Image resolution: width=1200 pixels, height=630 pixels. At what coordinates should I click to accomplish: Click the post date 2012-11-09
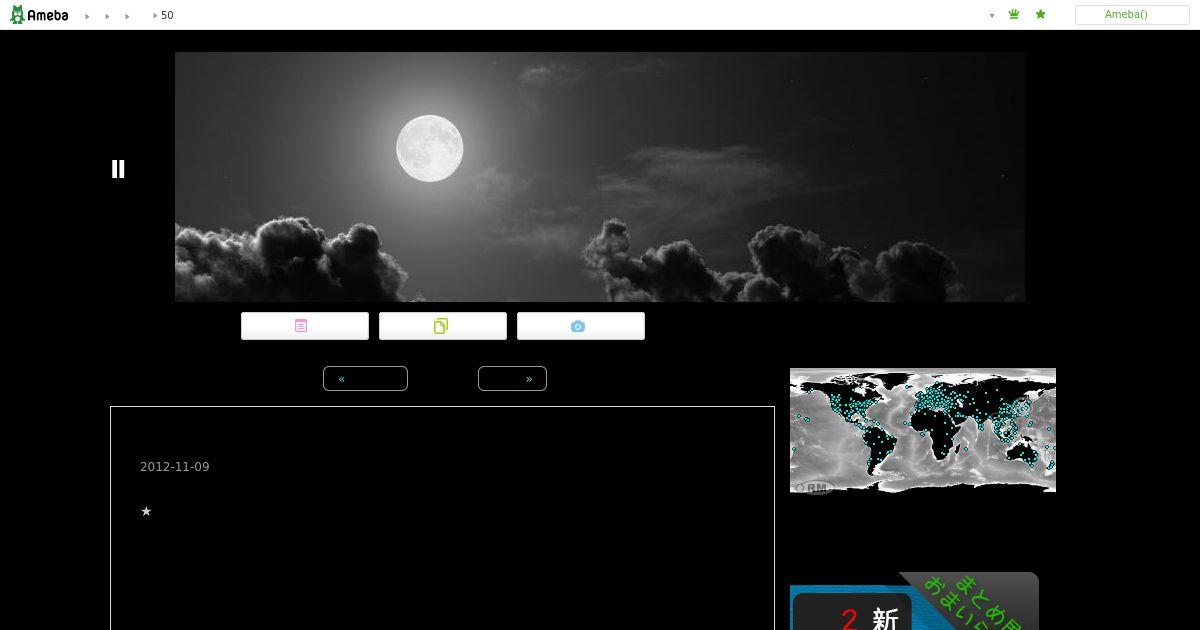point(175,467)
